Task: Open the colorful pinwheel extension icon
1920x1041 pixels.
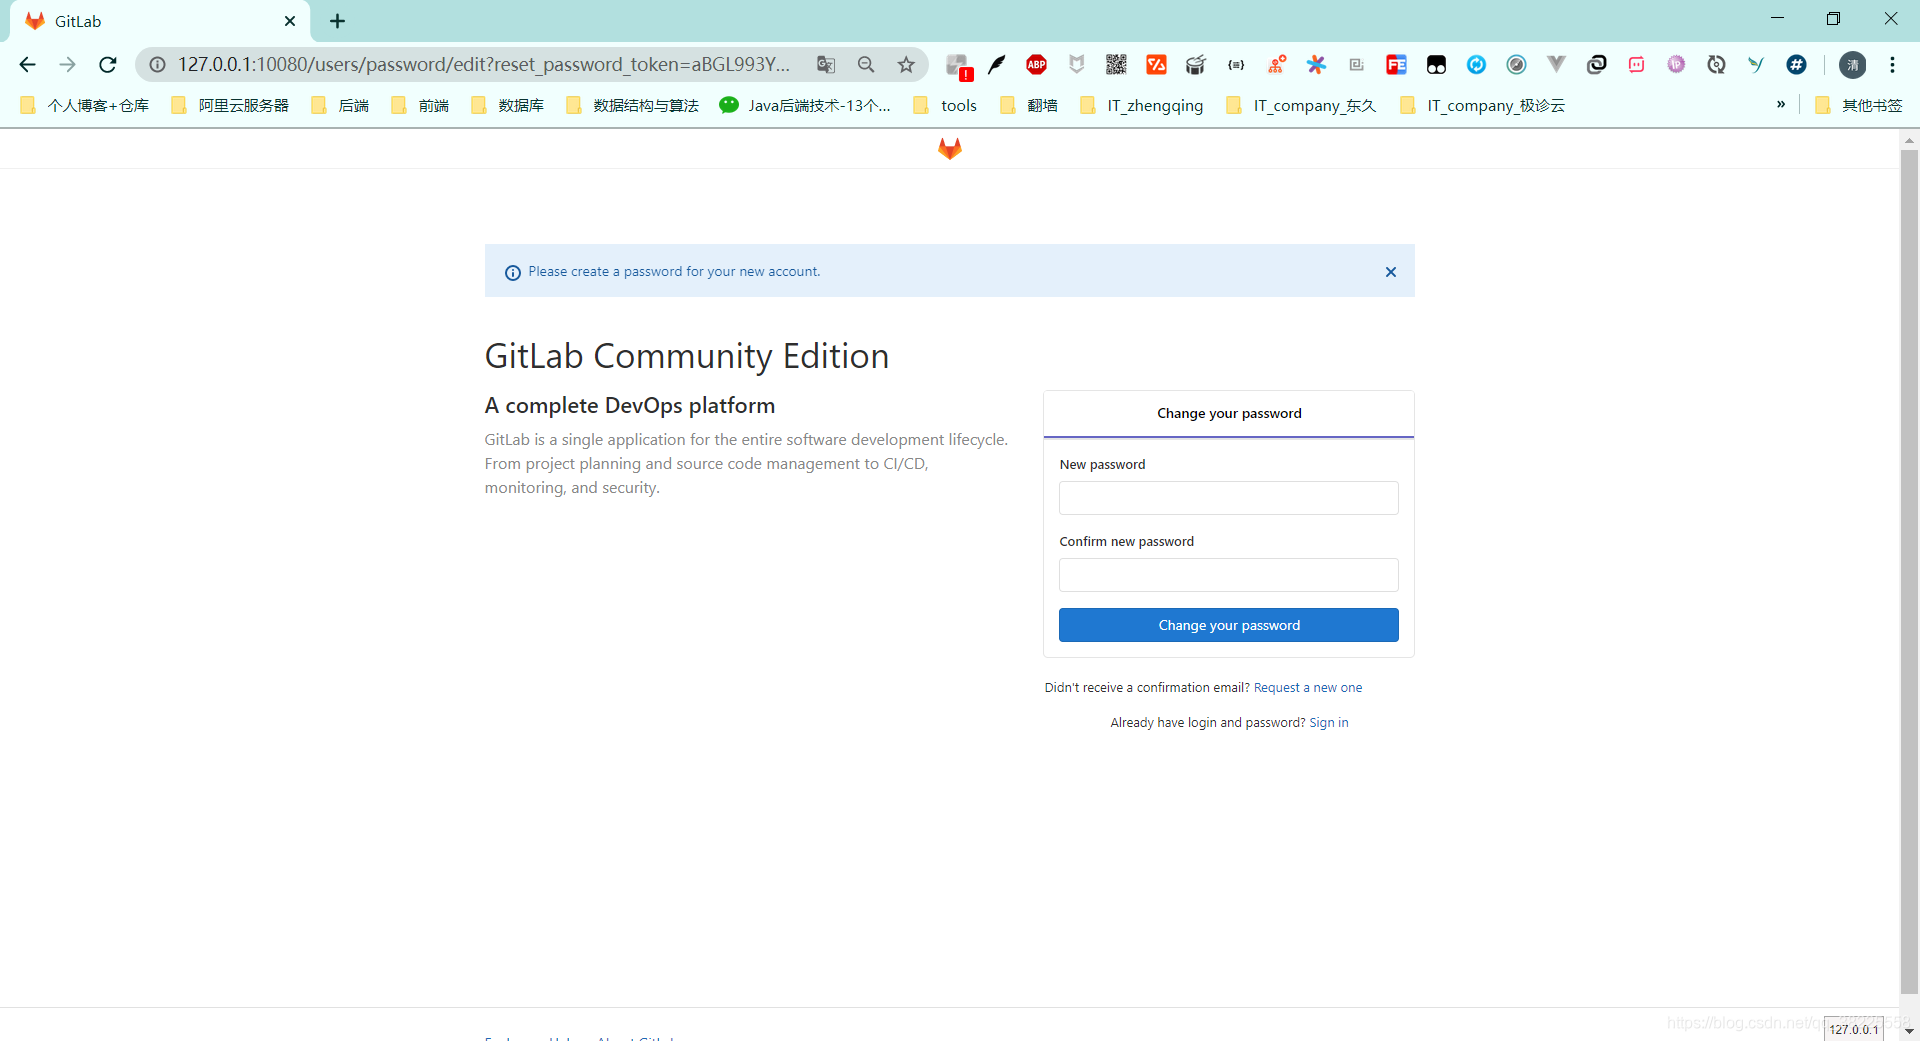Action: pyautogui.click(x=1316, y=65)
